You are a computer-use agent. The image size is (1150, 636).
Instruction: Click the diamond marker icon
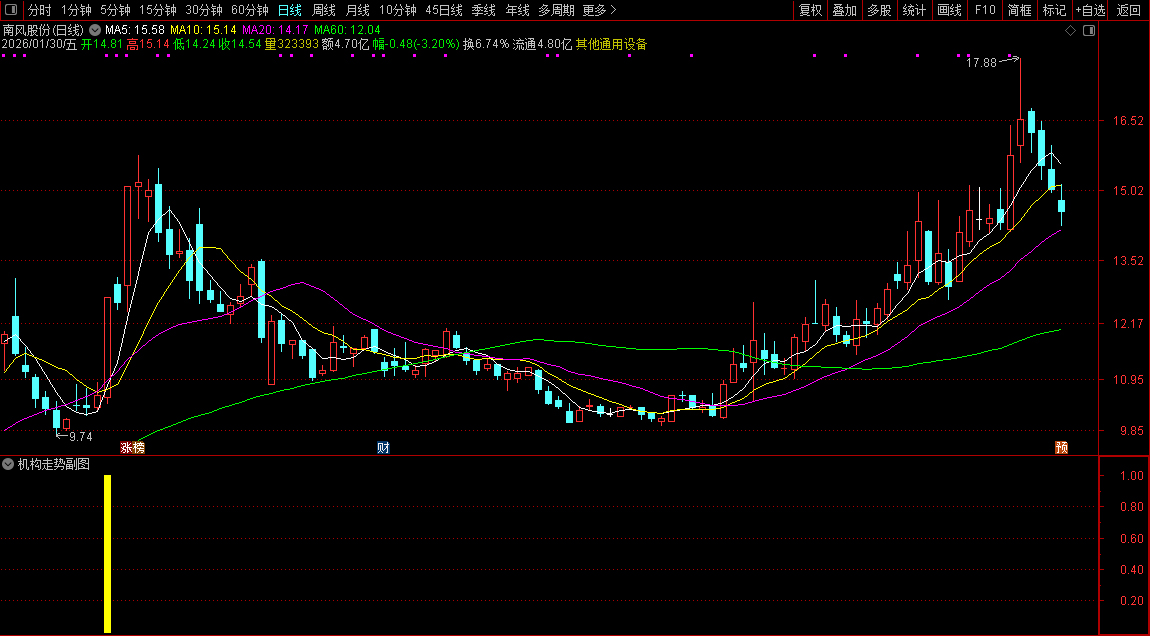(x=1070, y=31)
